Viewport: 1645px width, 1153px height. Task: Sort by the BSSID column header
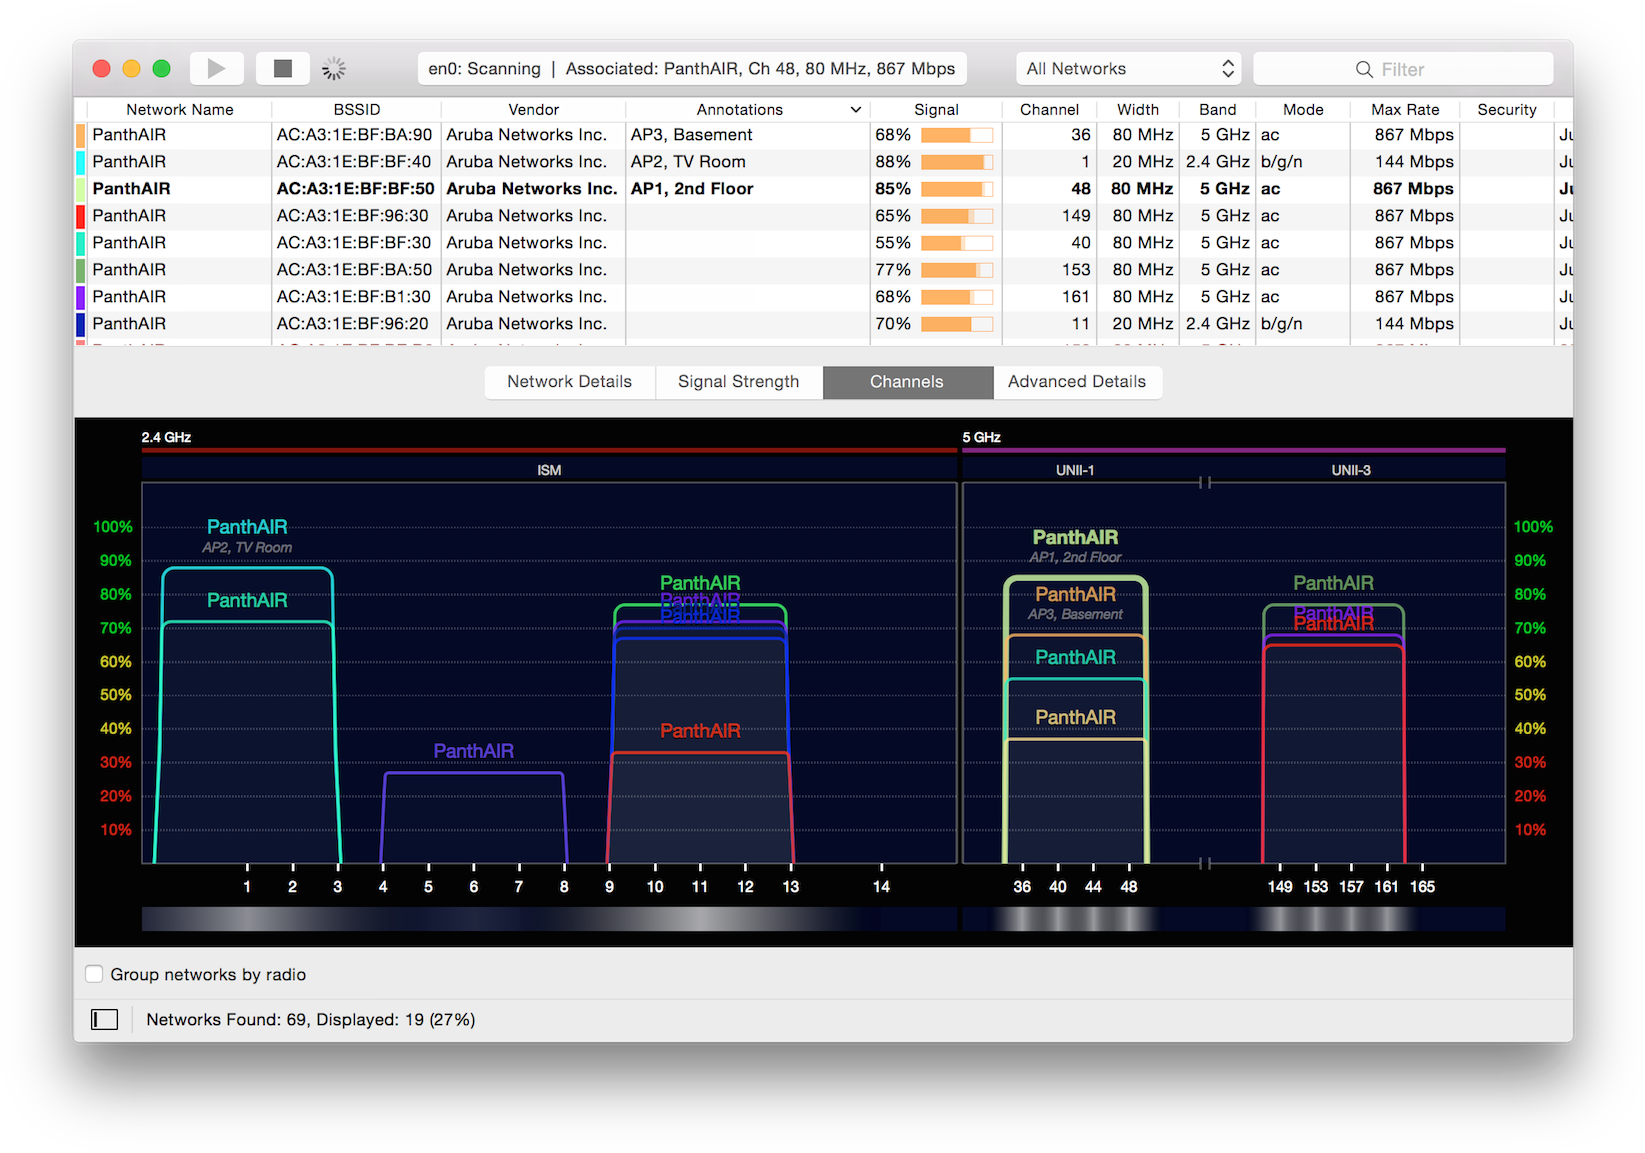pos(355,109)
